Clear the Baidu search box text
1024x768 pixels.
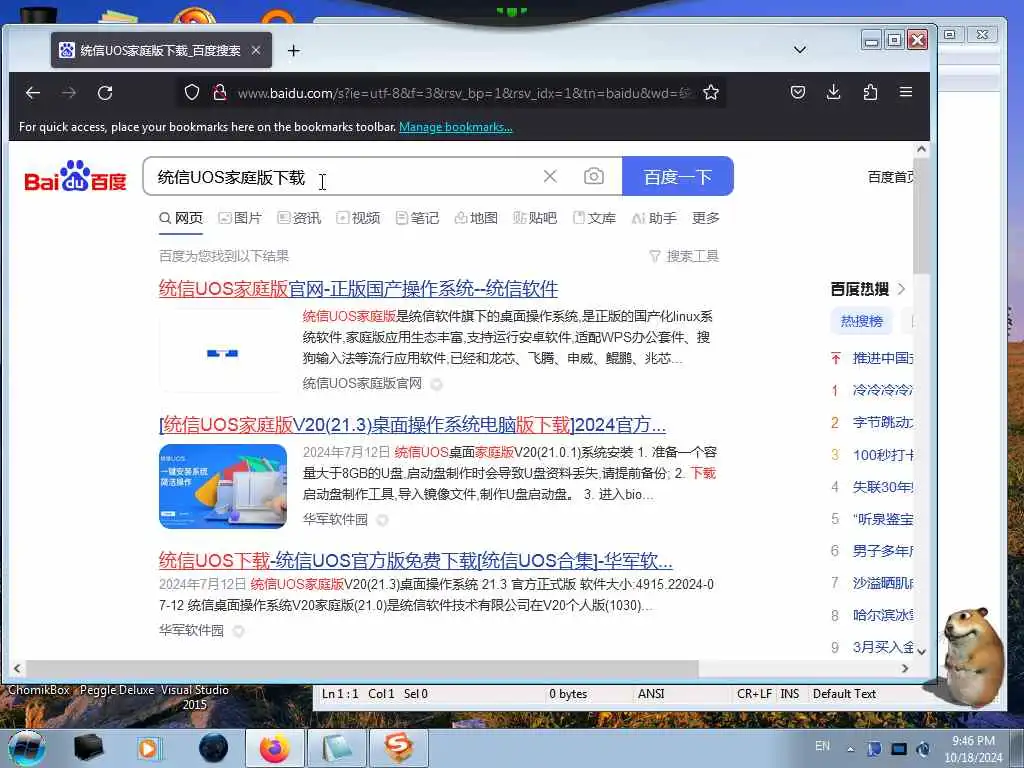pyautogui.click(x=550, y=176)
